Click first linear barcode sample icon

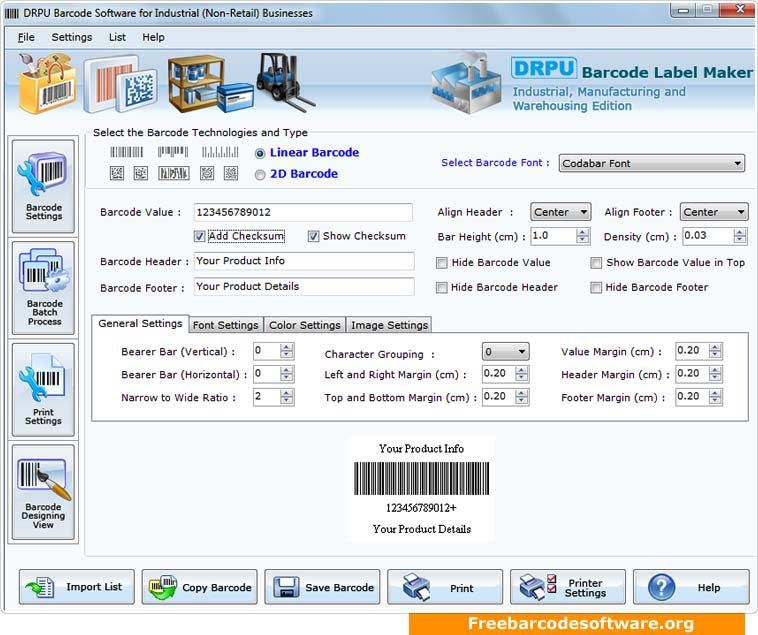127,152
